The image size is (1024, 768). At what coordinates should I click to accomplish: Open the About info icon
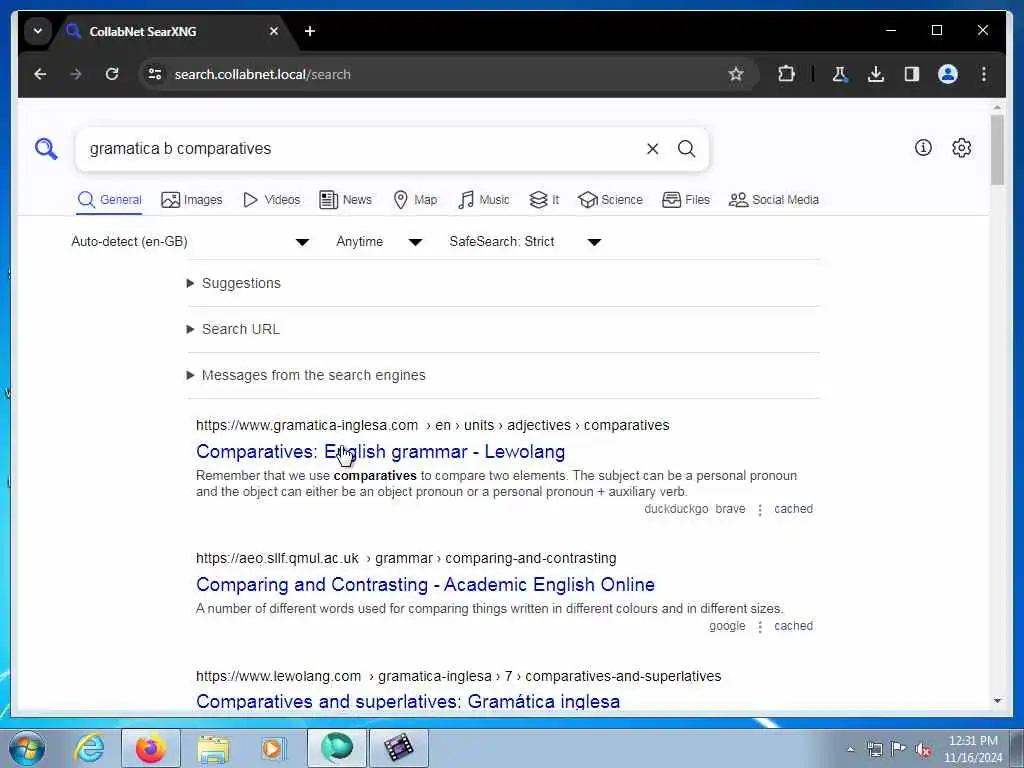click(923, 148)
